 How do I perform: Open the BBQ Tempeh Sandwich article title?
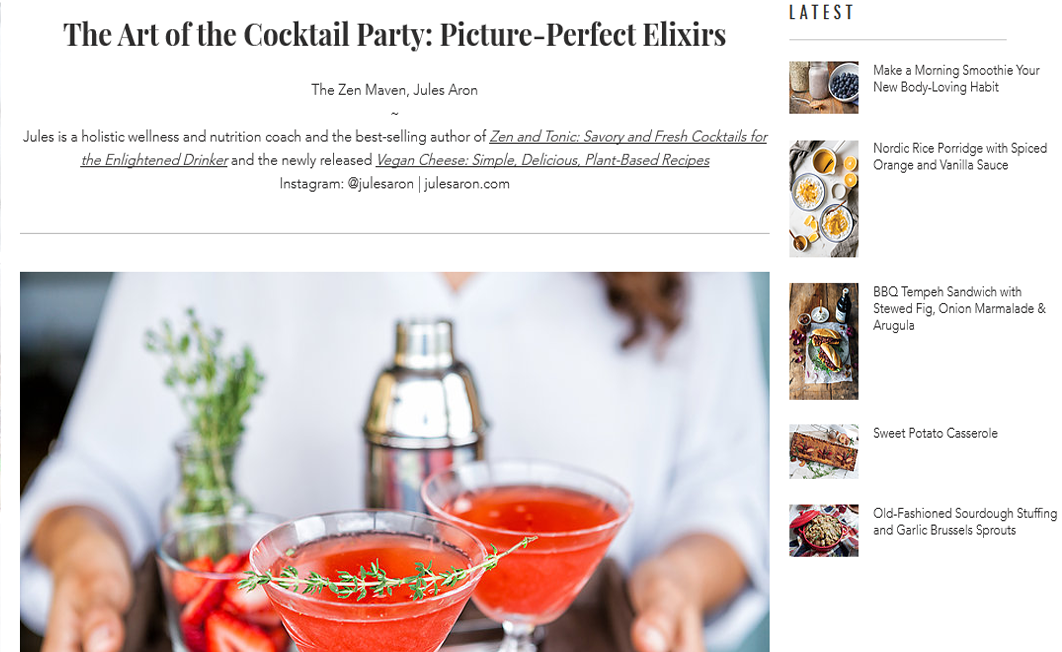tap(959, 309)
